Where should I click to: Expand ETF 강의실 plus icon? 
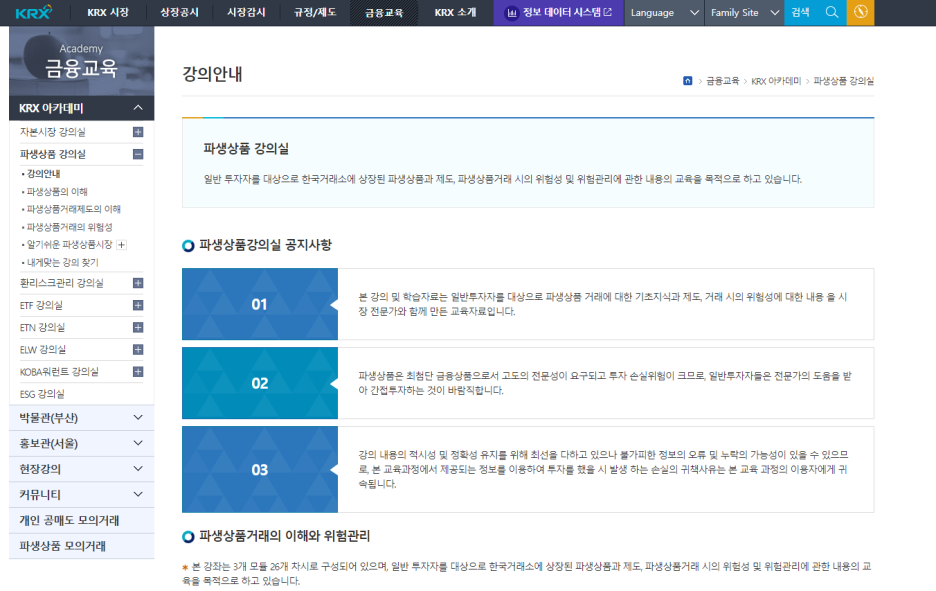click(138, 305)
